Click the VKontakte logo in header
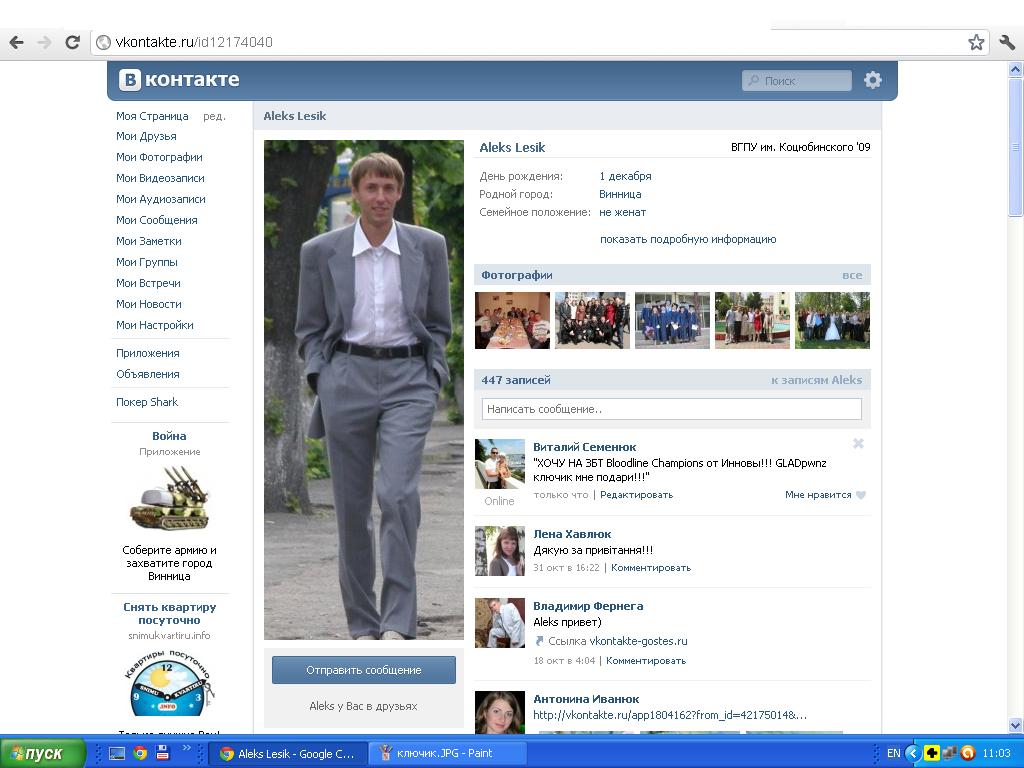The image size is (1024, 768). [x=180, y=80]
